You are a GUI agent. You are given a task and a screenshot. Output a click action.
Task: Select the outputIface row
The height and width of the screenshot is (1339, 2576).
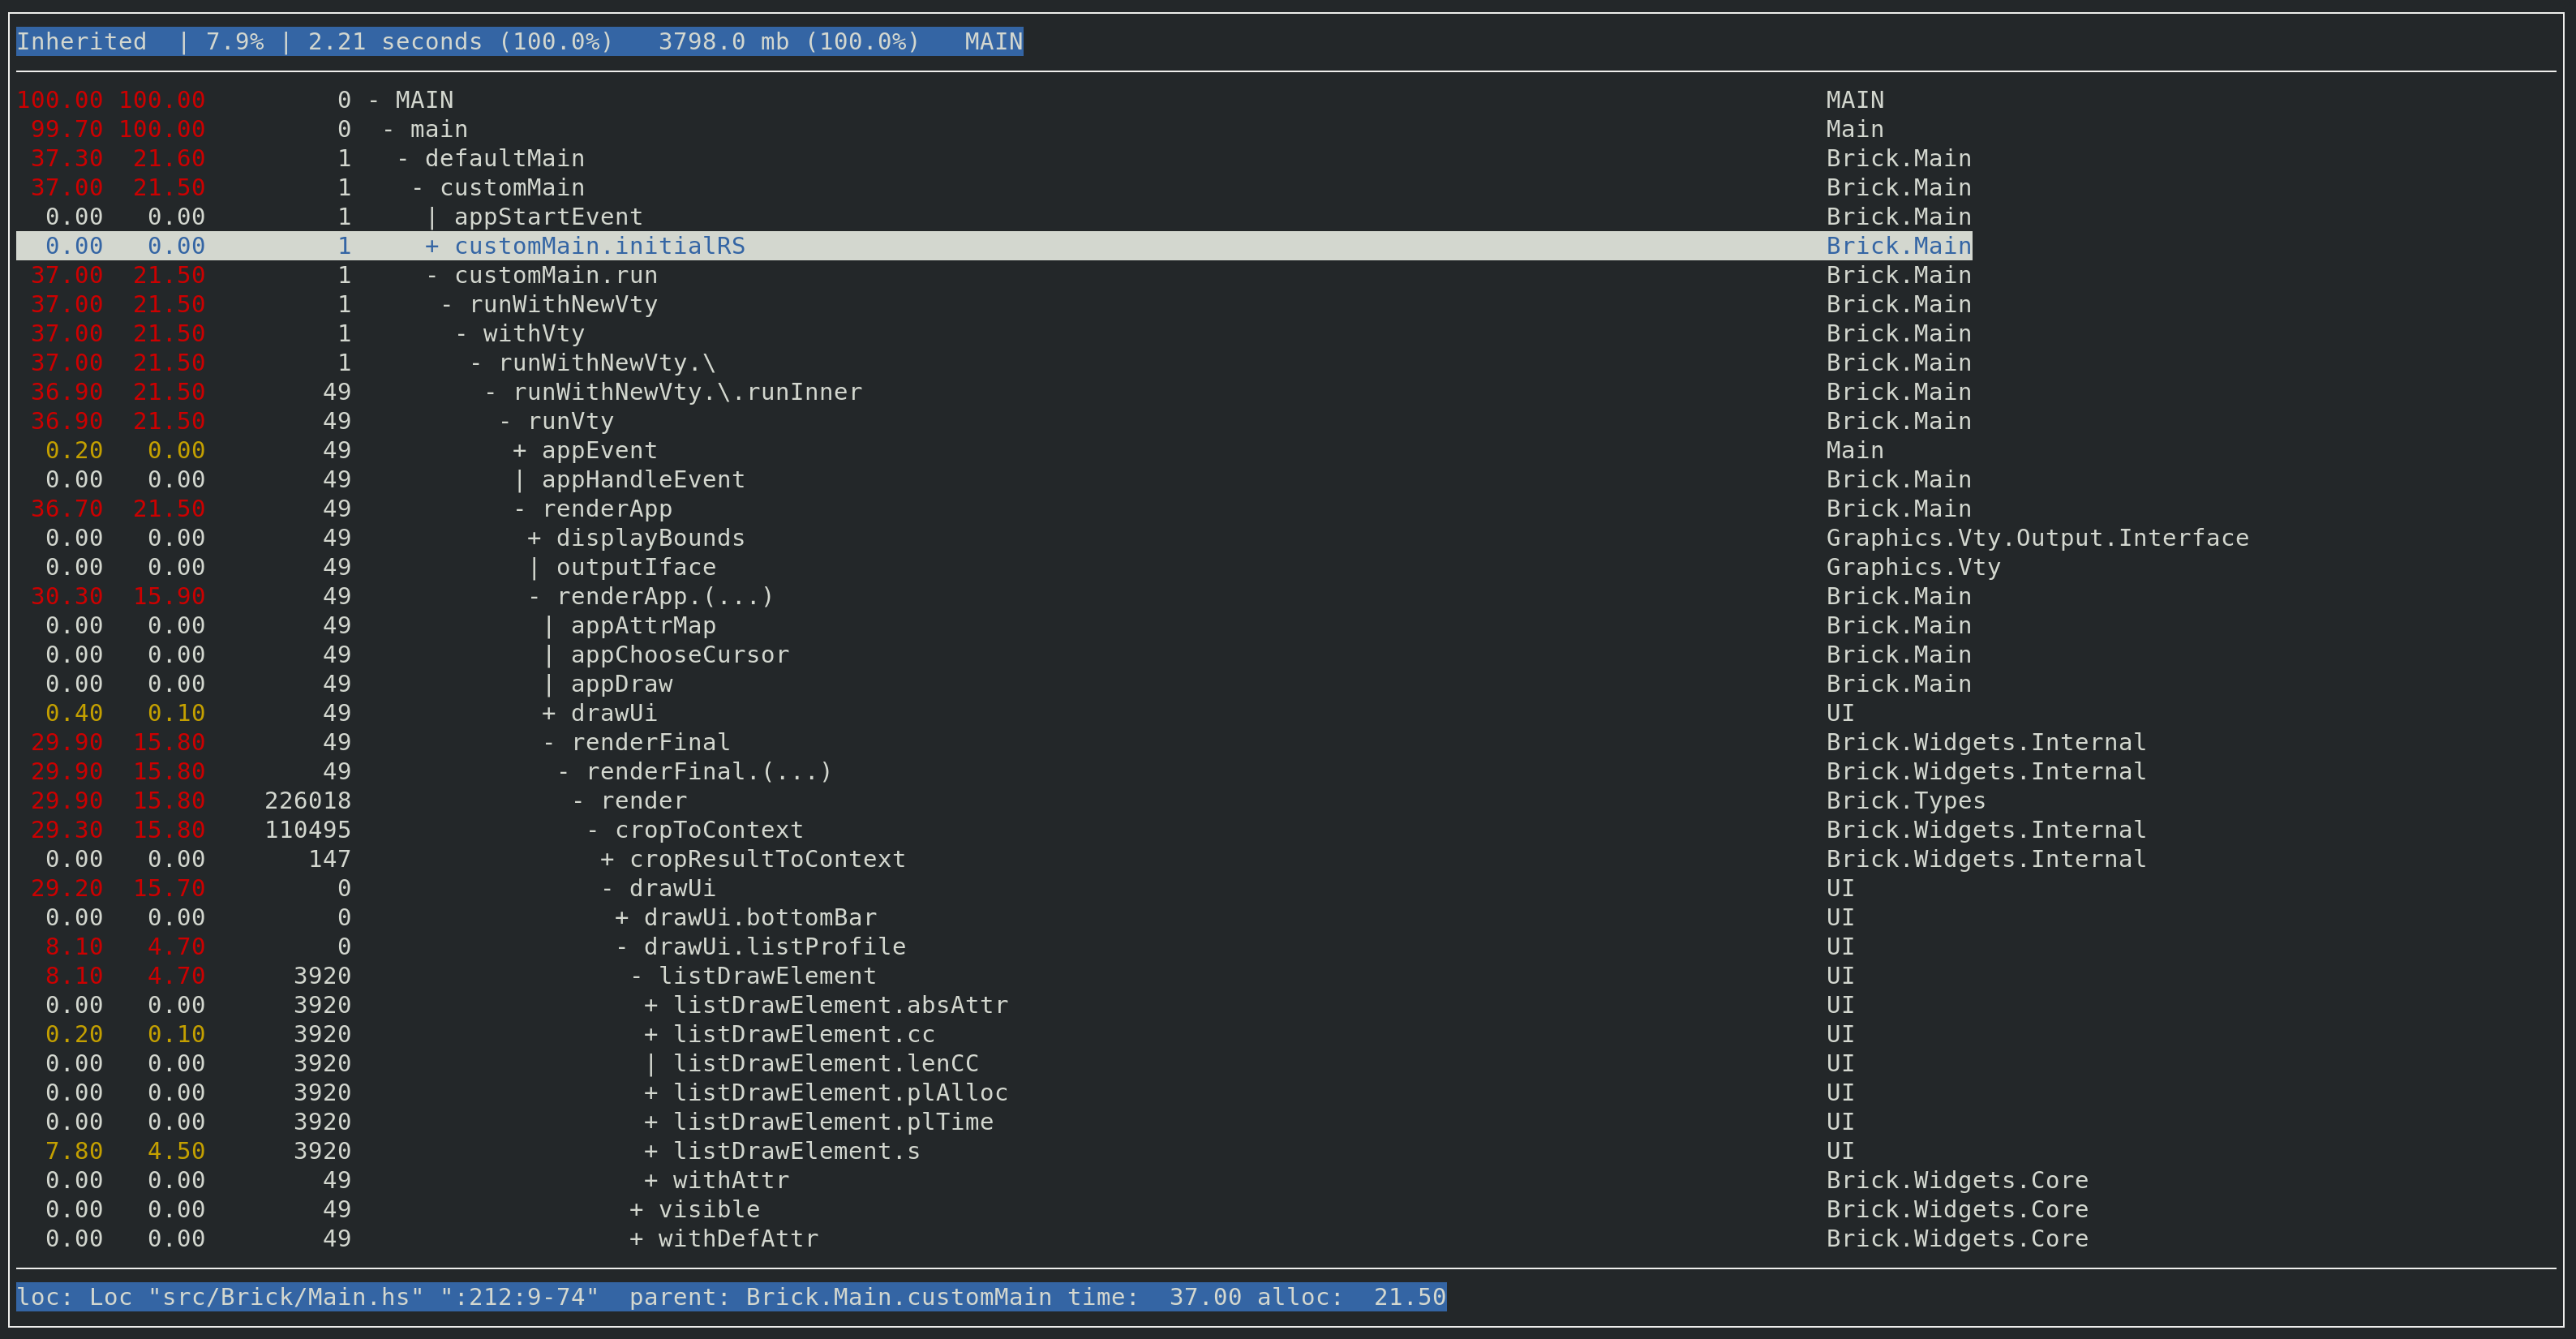(x=635, y=568)
